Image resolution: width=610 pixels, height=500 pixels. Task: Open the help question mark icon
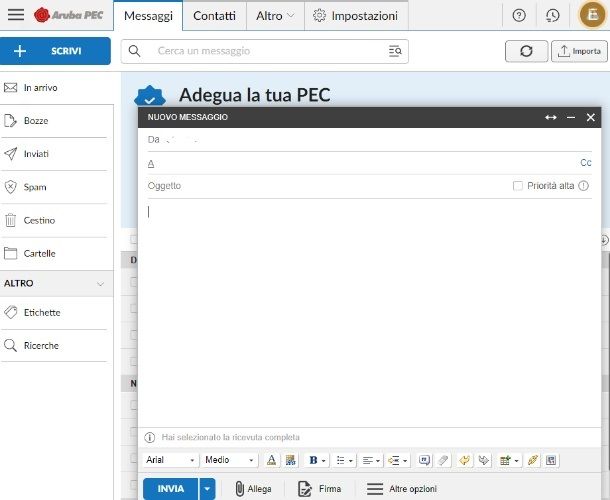pos(519,16)
